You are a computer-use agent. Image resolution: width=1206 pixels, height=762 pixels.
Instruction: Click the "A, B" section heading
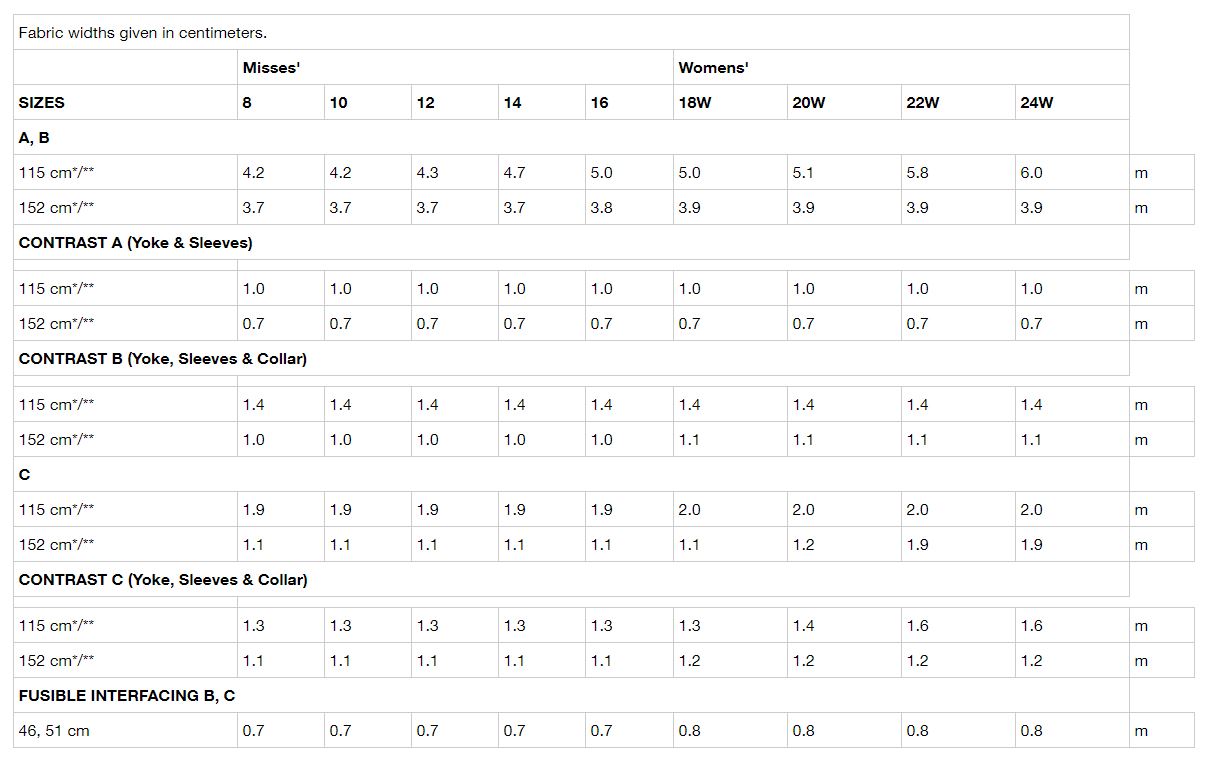34,138
